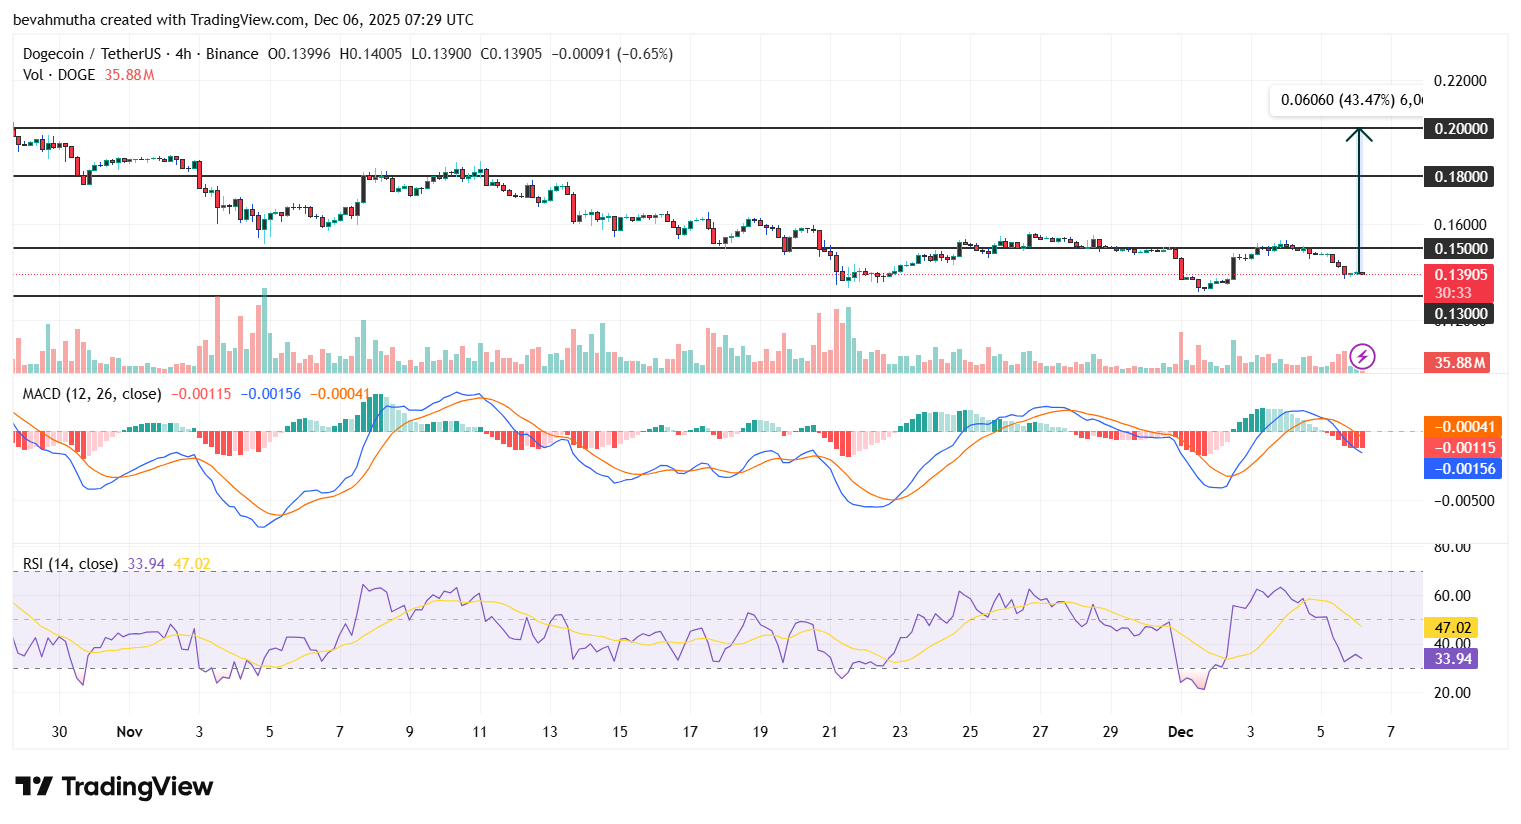
Task: Select the Dogecoin / TetherUS symbol name
Action: click(95, 54)
